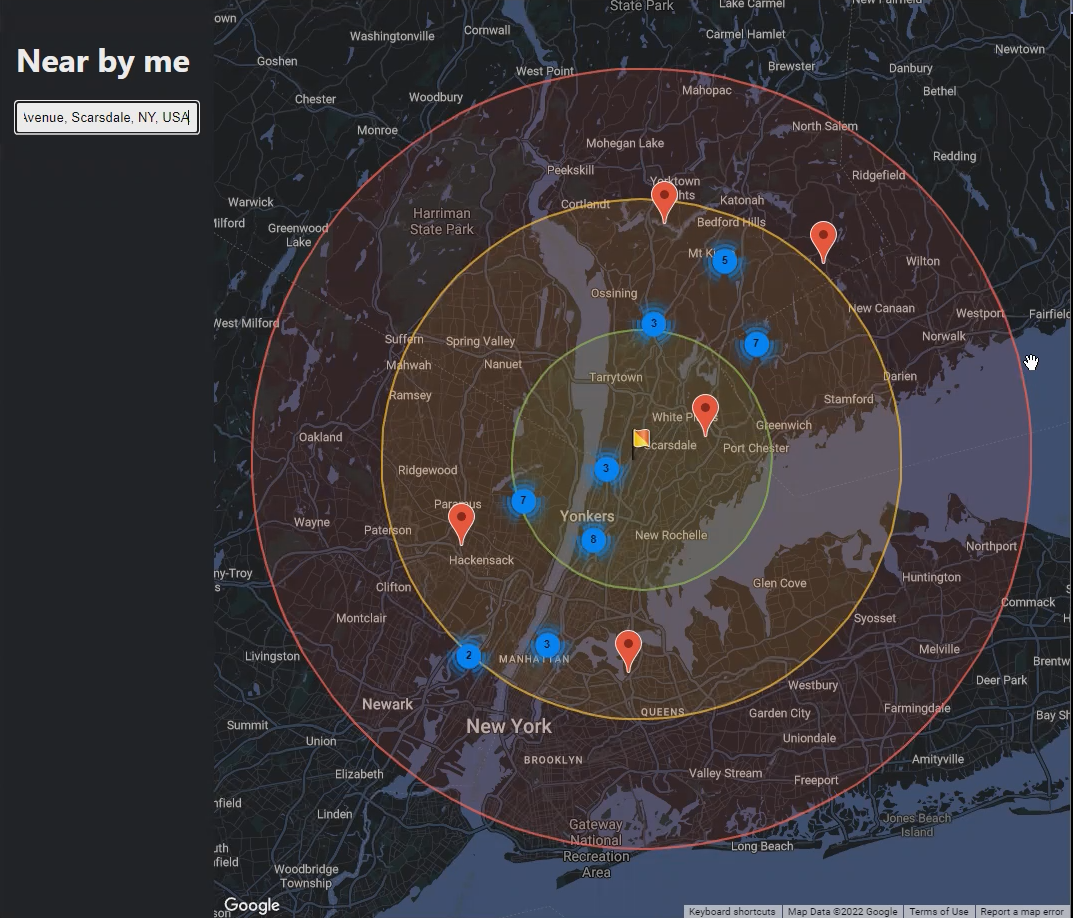Select the yellow flag marker at Scarsdale
This screenshot has width=1073, height=918.
point(641,442)
